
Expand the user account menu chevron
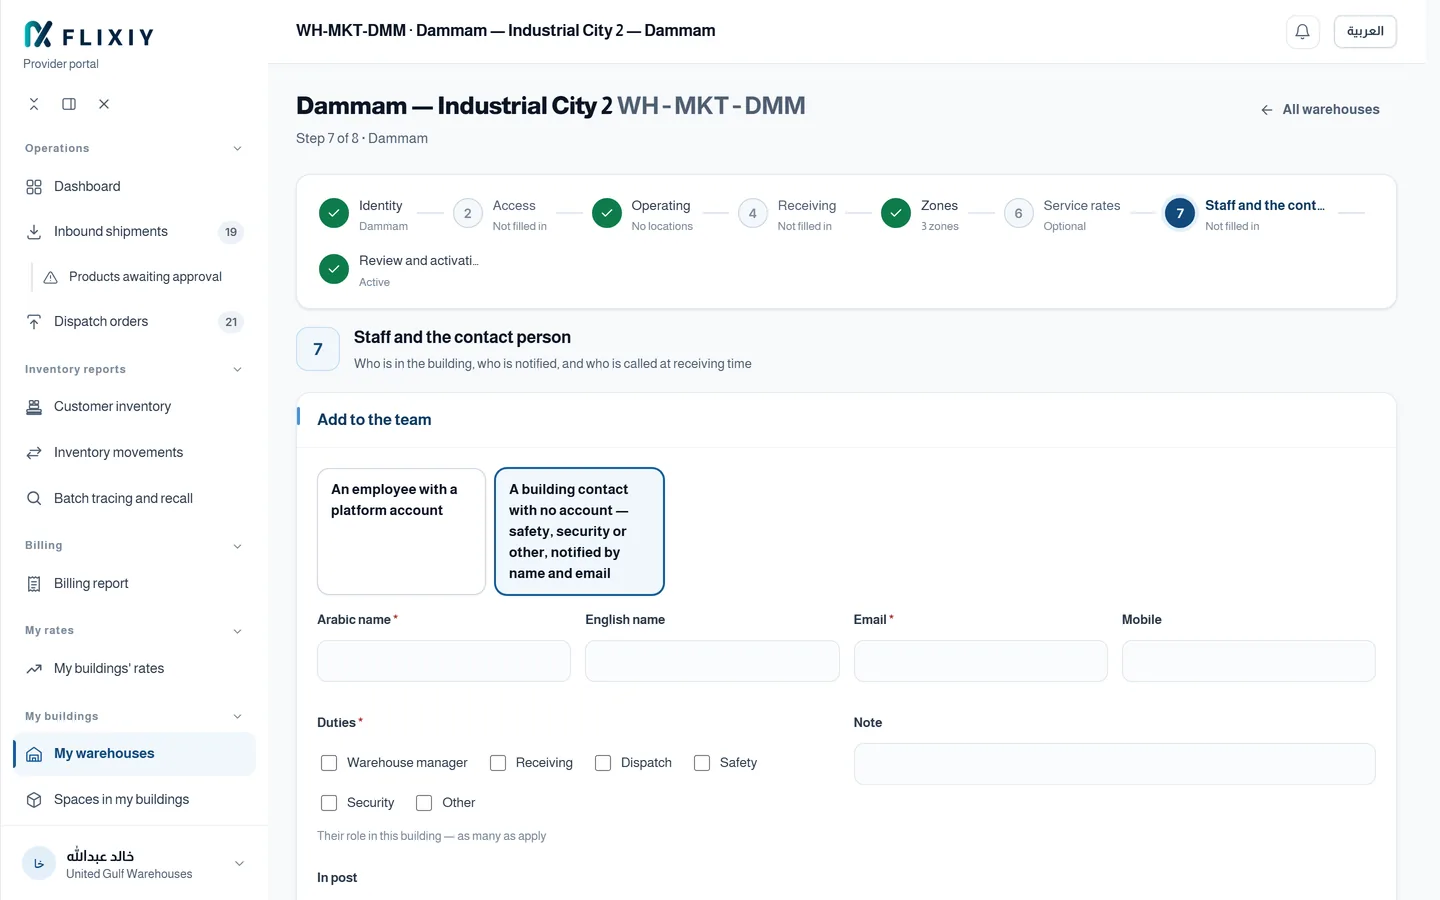pyautogui.click(x=239, y=864)
